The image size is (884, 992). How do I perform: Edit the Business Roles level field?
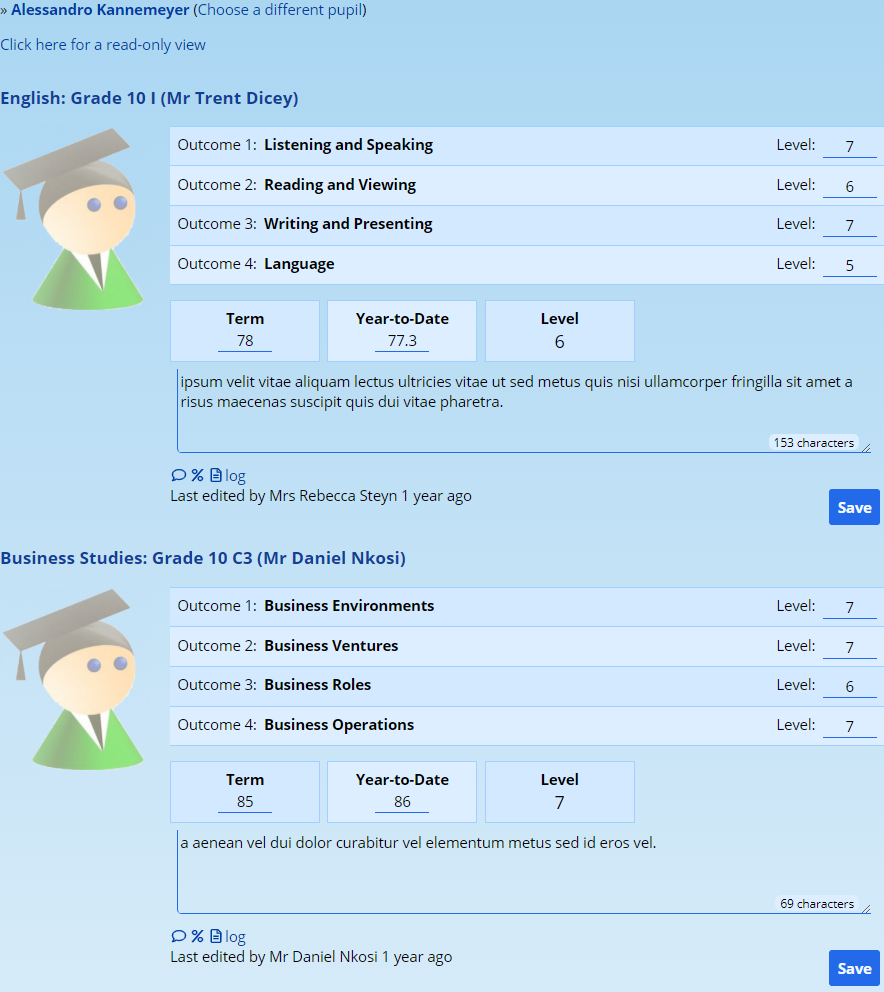(849, 686)
